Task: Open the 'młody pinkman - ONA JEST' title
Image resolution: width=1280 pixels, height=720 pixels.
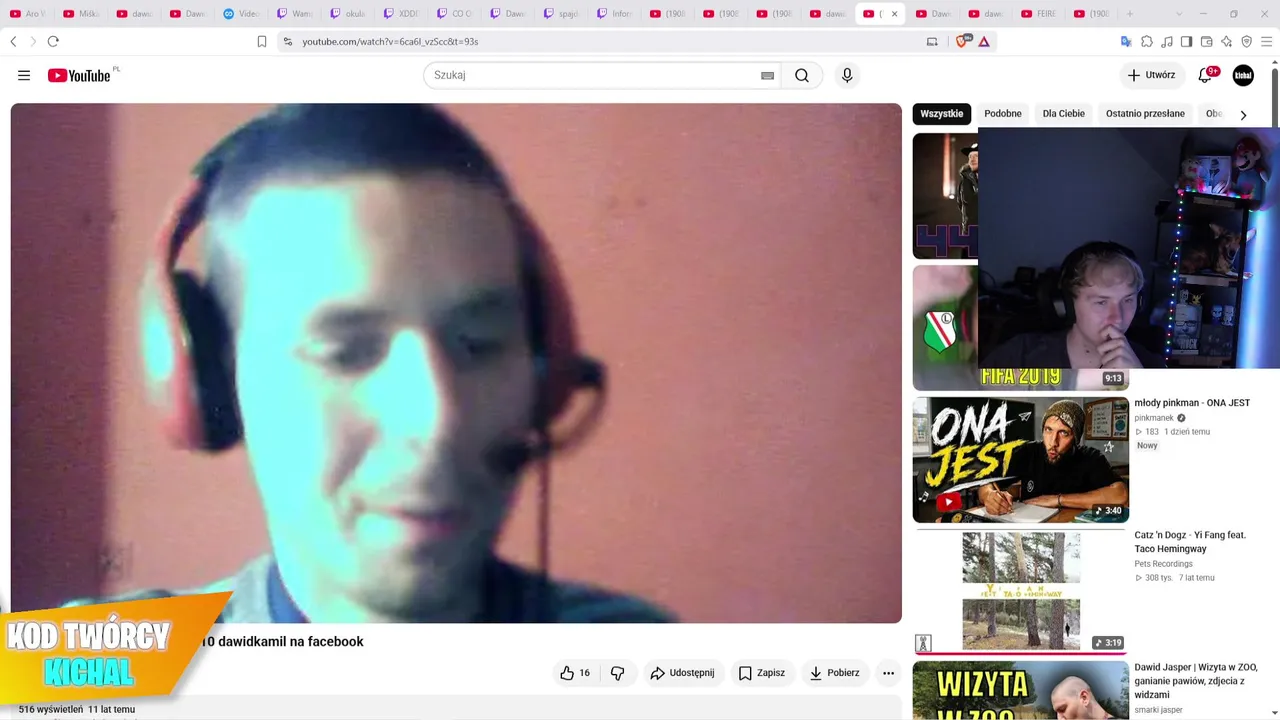Action: pos(1192,403)
